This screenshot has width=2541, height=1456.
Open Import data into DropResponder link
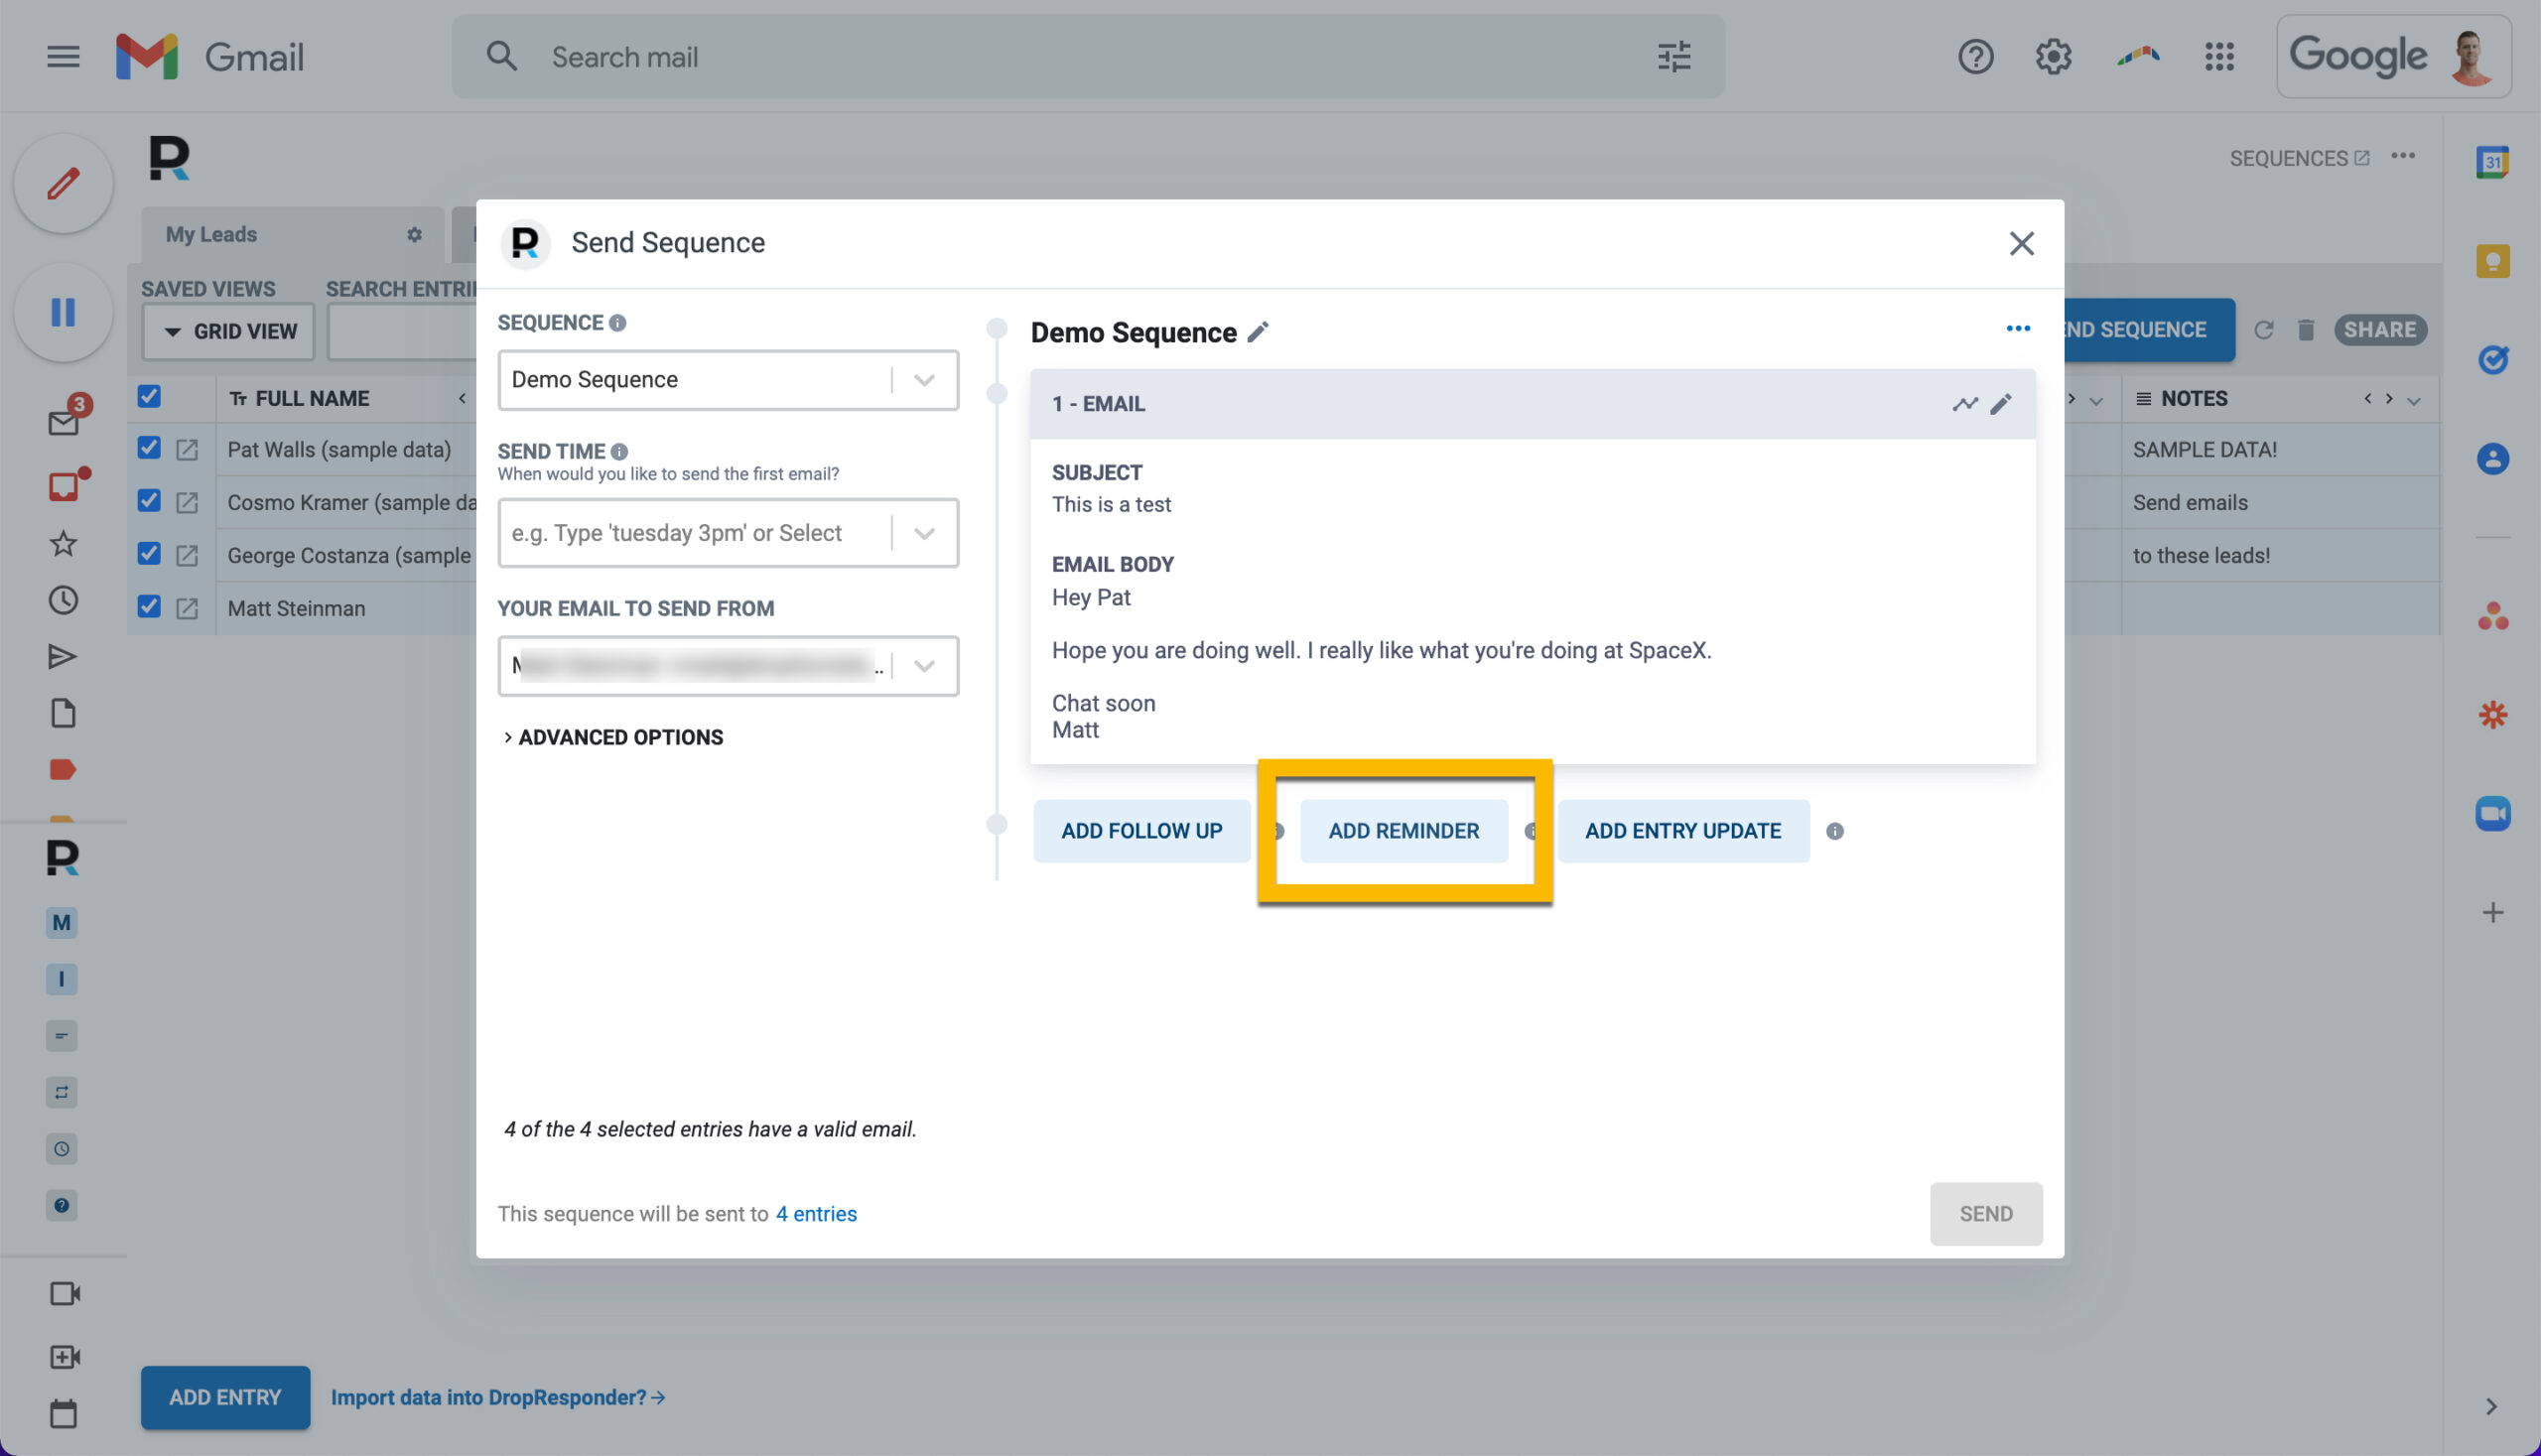497,1397
